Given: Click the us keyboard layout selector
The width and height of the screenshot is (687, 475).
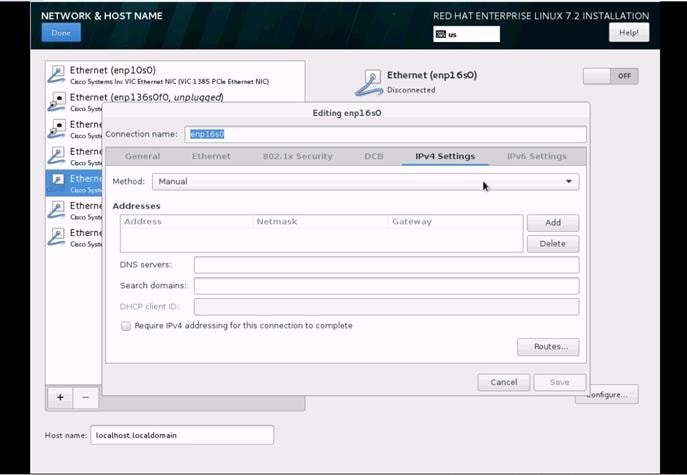Looking at the screenshot, I should (x=466, y=34).
